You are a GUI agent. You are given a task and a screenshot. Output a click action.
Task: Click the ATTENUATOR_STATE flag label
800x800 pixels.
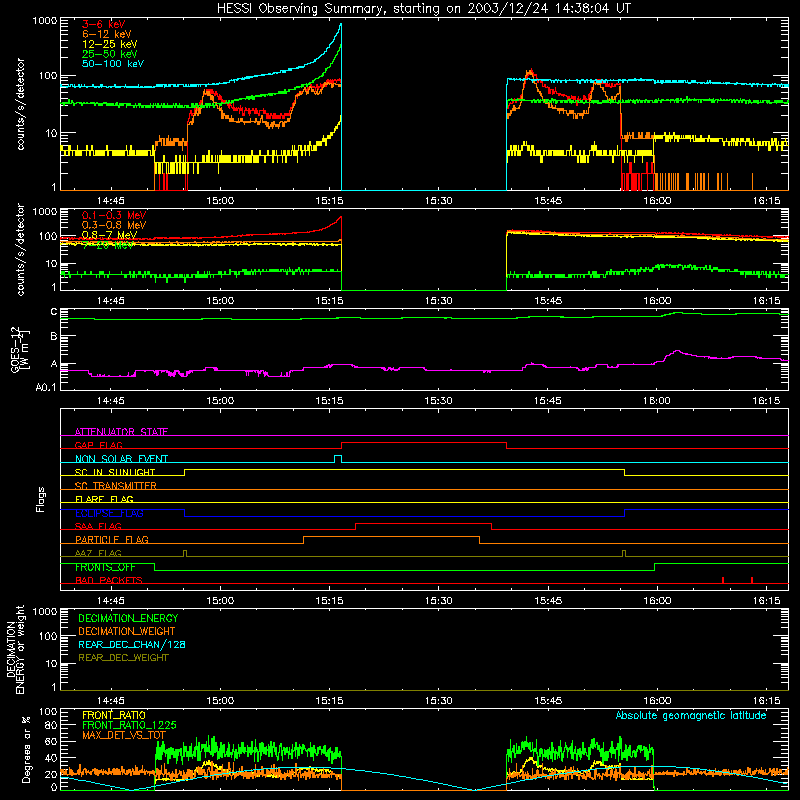pos(121,432)
